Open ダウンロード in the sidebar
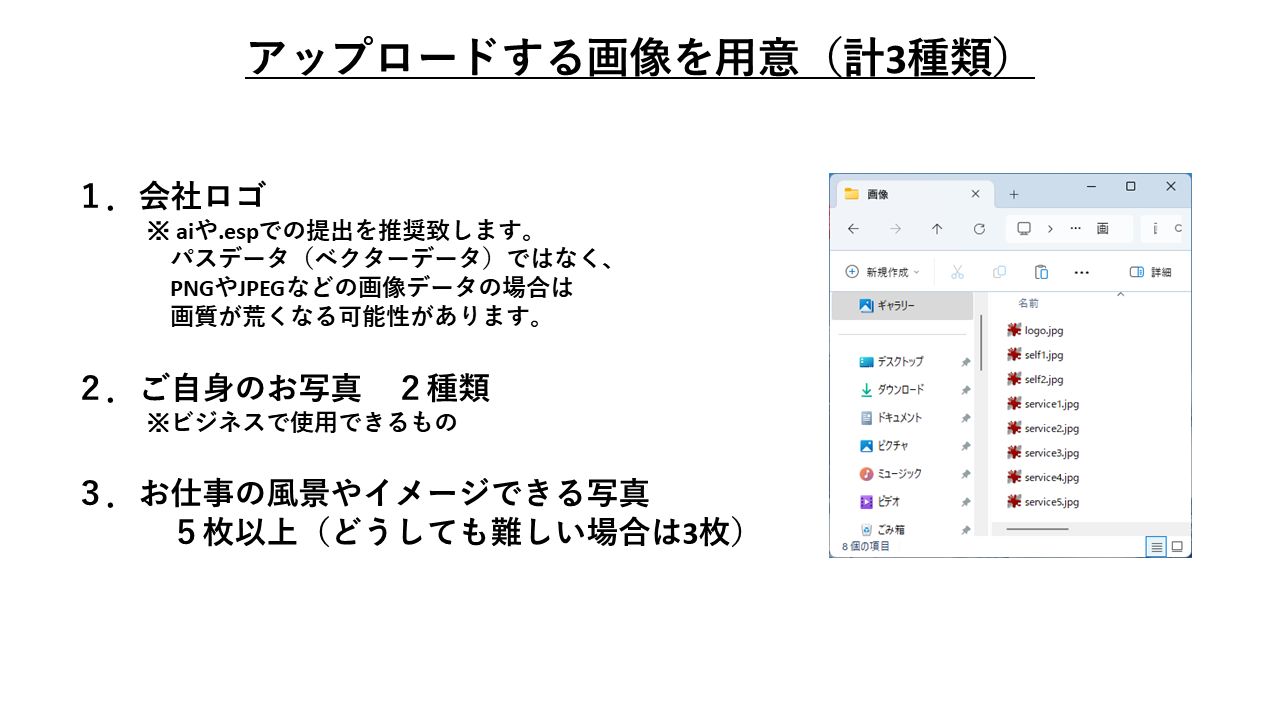This screenshot has height=720, width=1280. (899, 390)
